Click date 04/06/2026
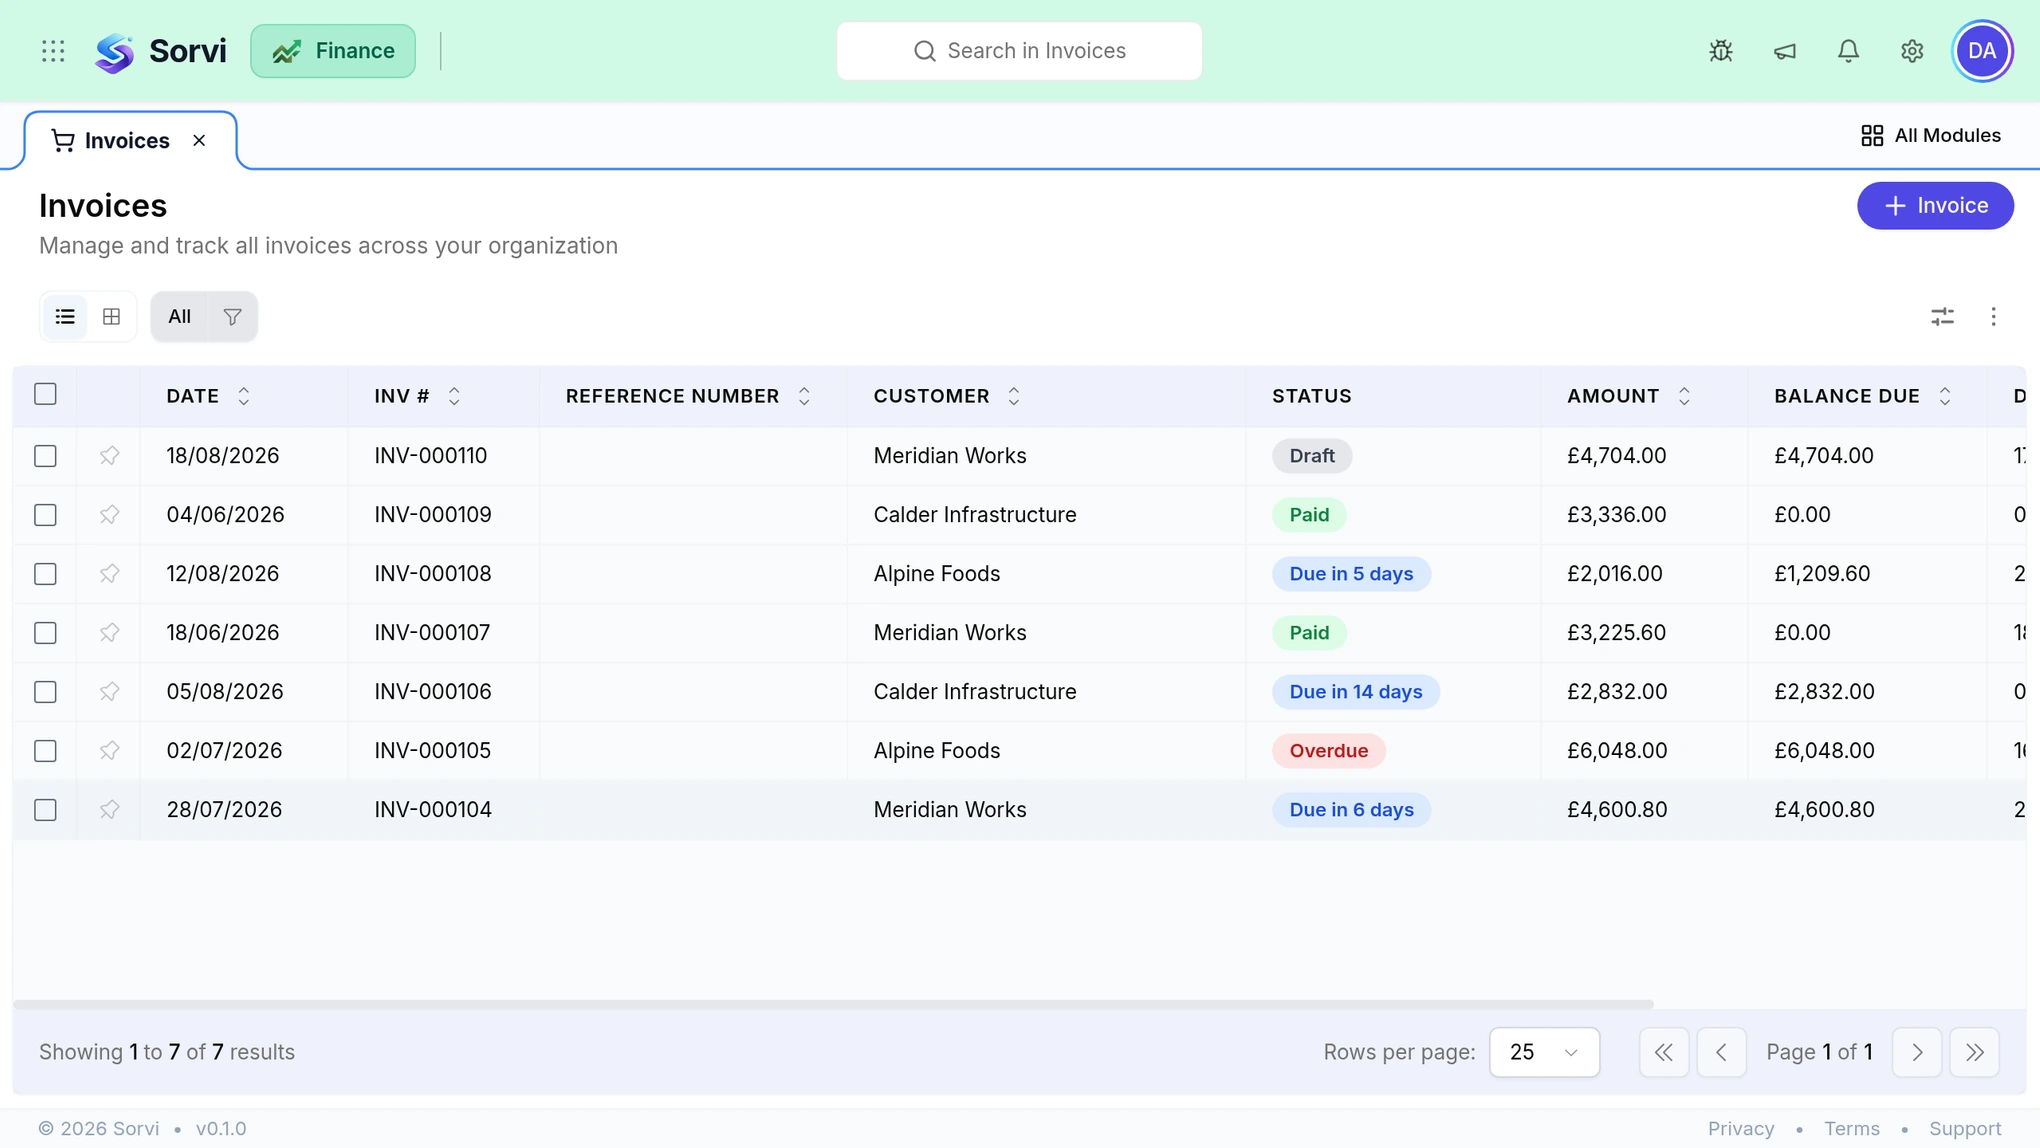The width and height of the screenshot is (2040, 1148). pyautogui.click(x=225, y=515)
